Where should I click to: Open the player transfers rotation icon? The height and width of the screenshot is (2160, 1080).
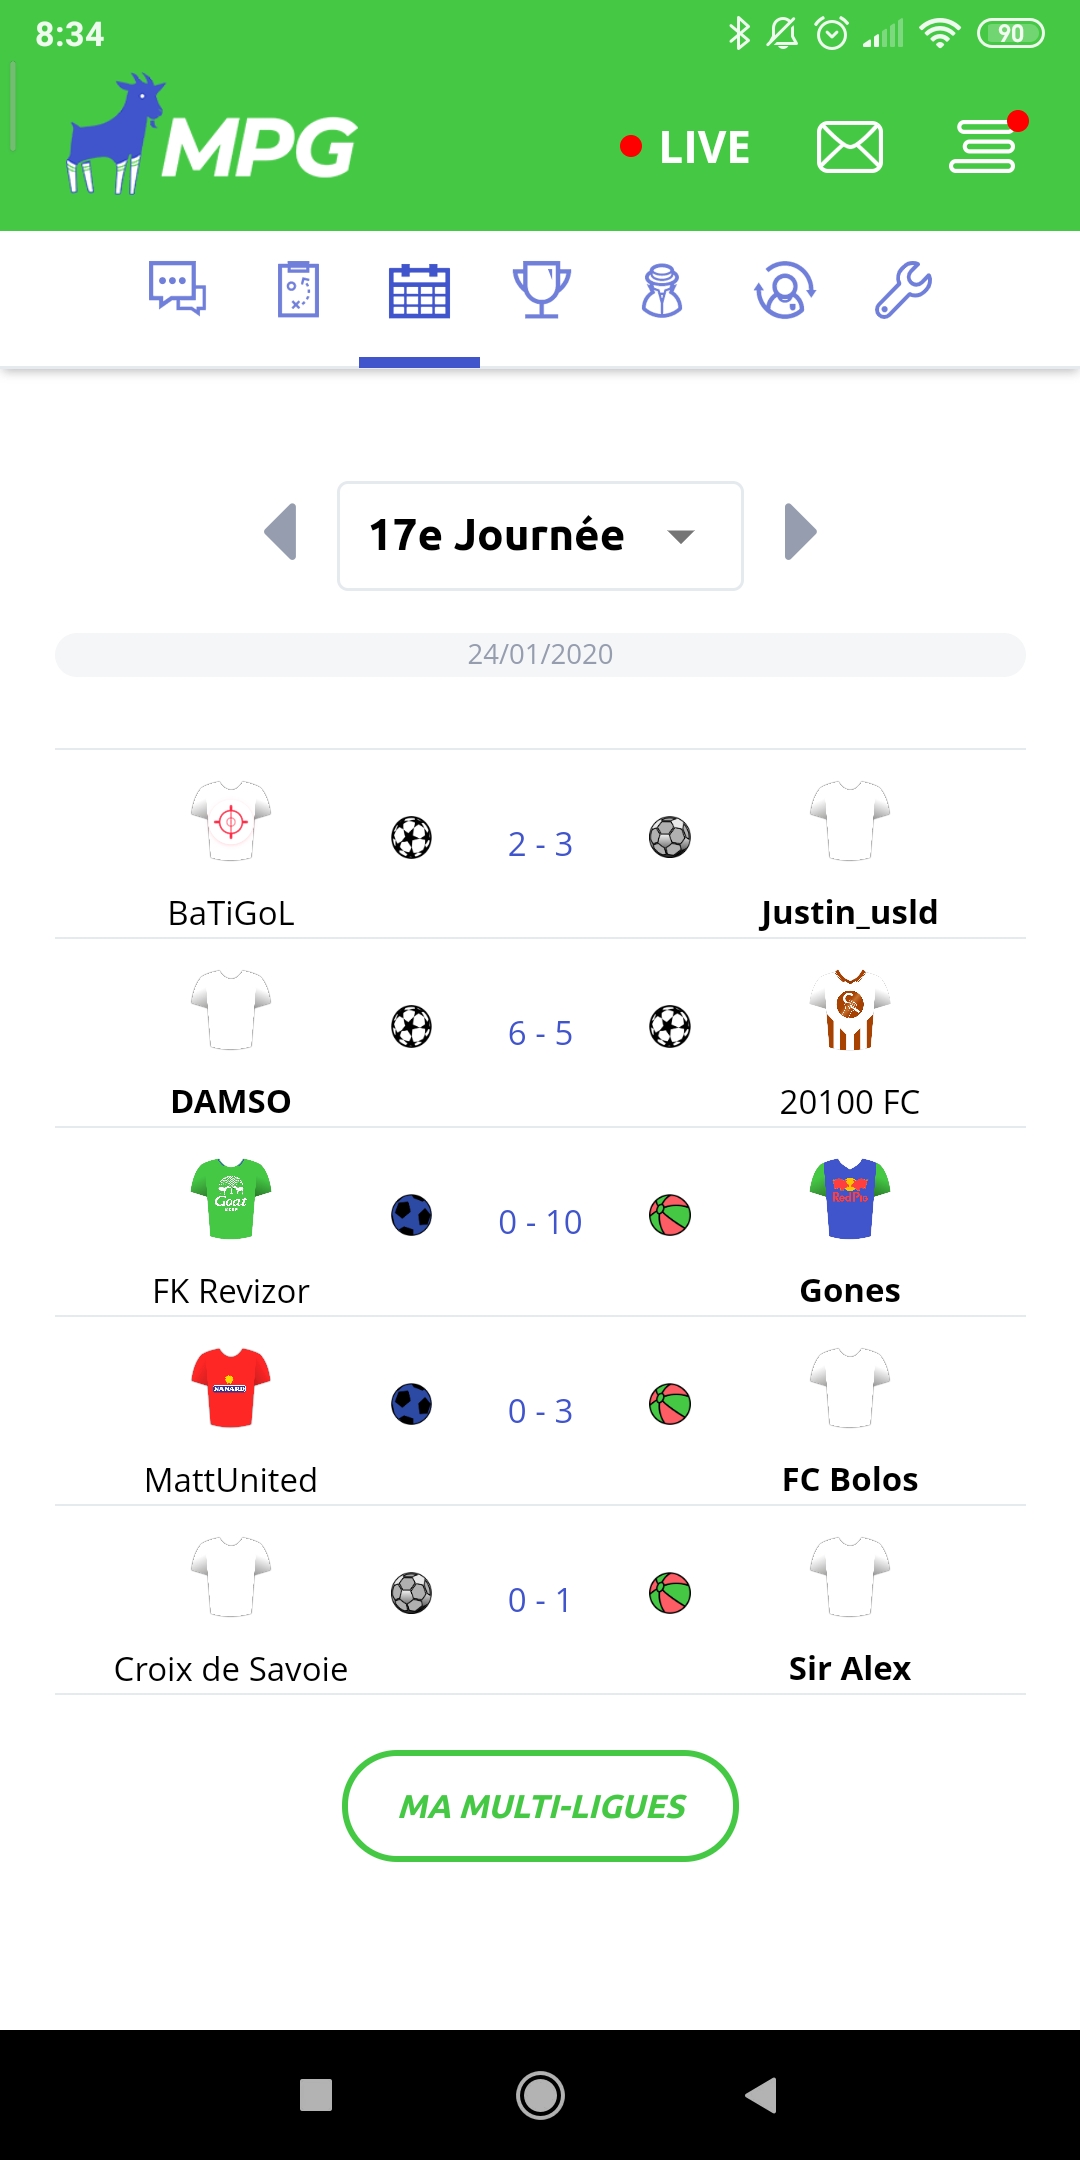tap(785, 290)
